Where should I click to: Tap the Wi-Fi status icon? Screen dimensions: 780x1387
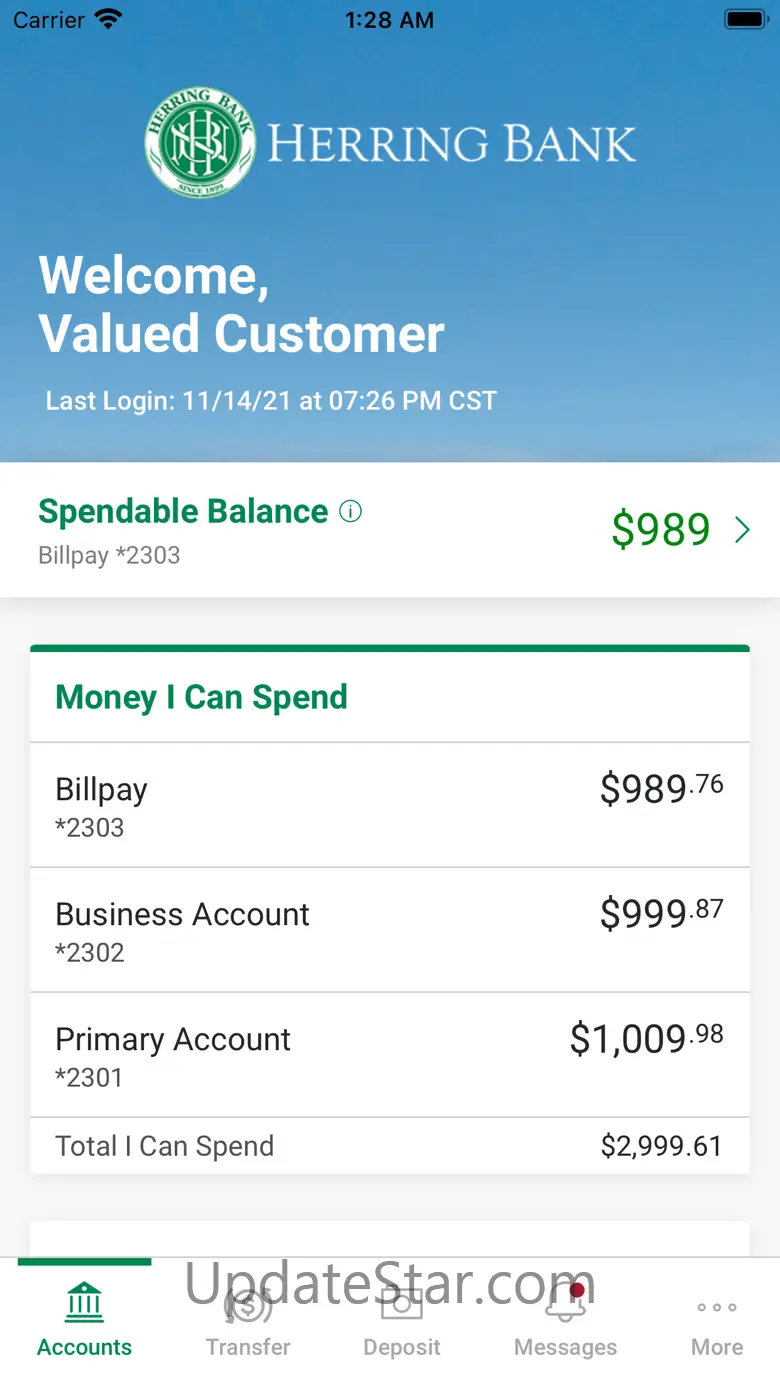[x=106, y=20]
